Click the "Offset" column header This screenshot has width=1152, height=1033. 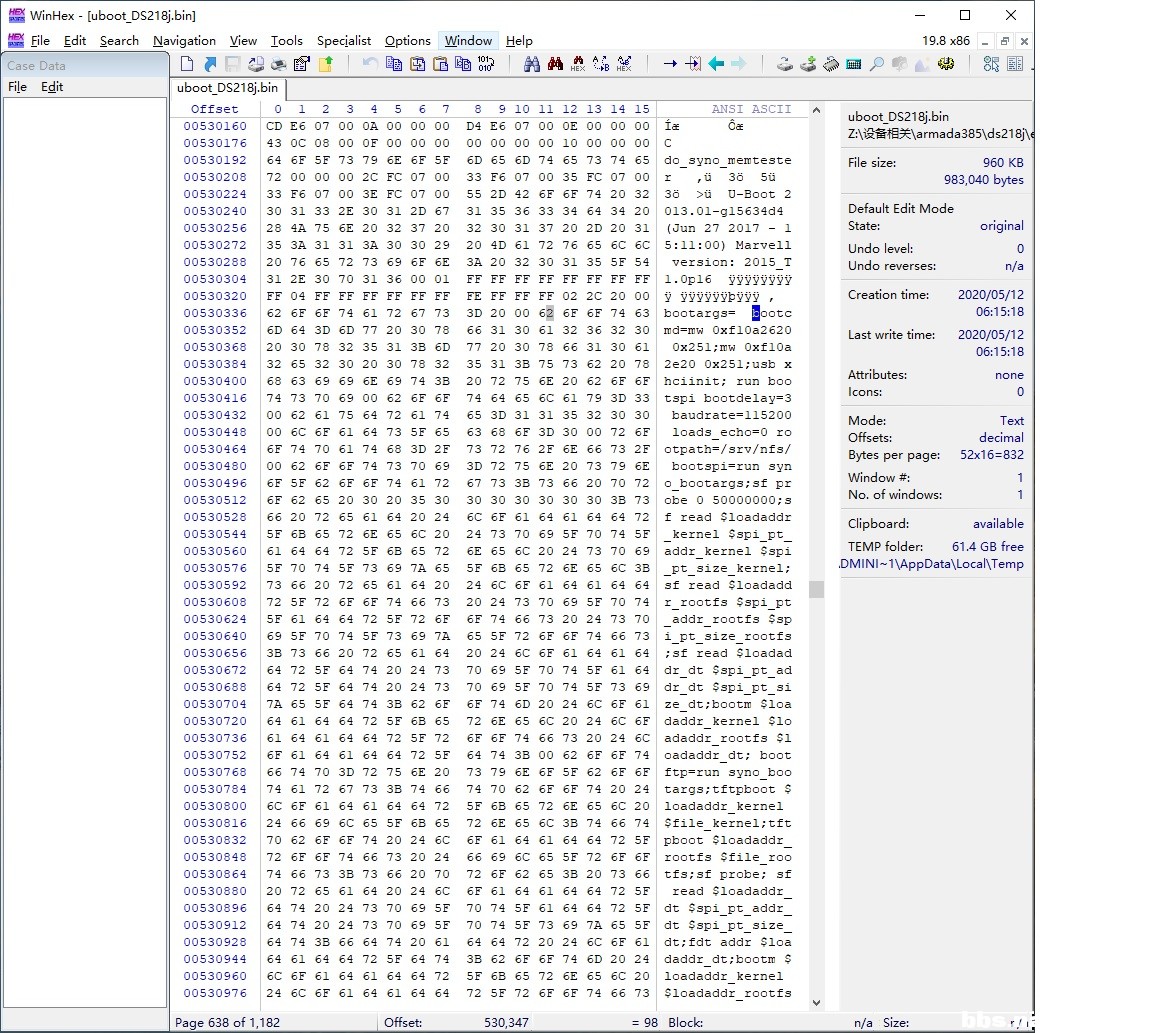(215, 109)
